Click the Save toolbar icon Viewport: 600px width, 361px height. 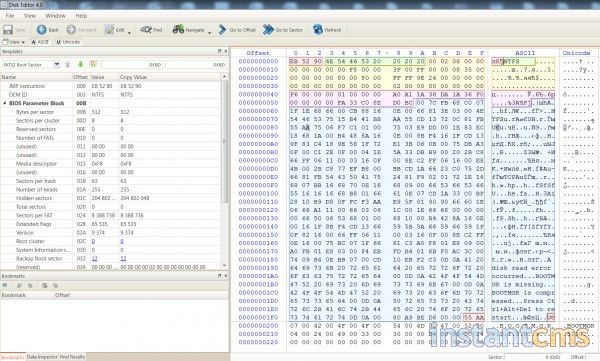click(x=8, y=29)
